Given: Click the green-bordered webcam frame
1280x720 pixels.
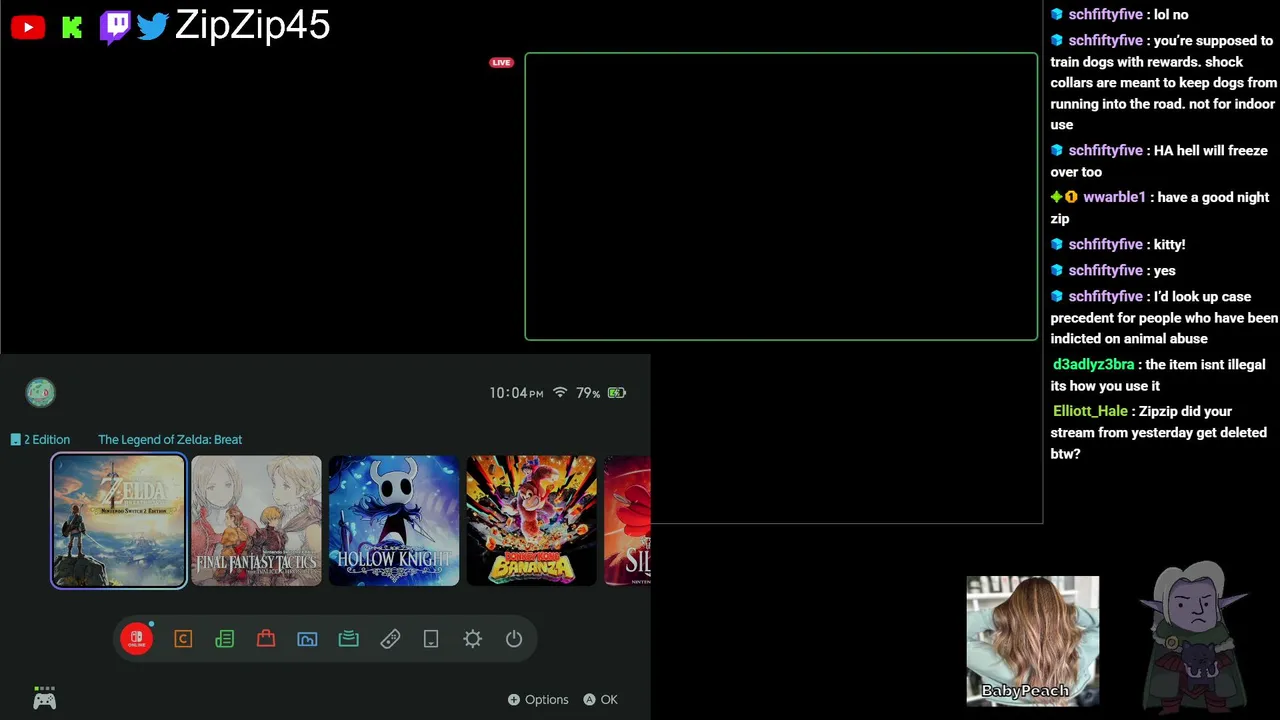Looking at the screenshot, I should pos(781,197).
